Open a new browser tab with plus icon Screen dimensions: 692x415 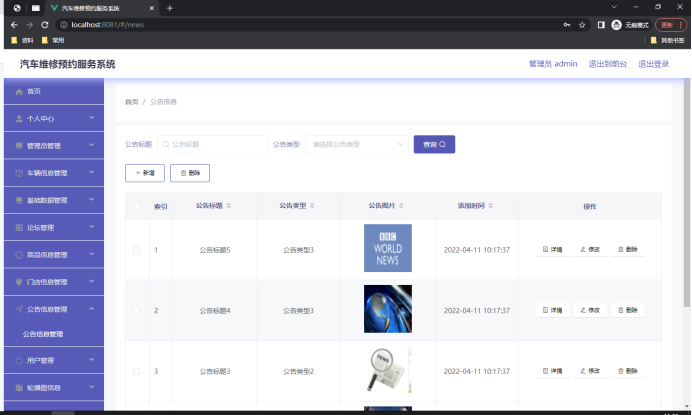170,8
